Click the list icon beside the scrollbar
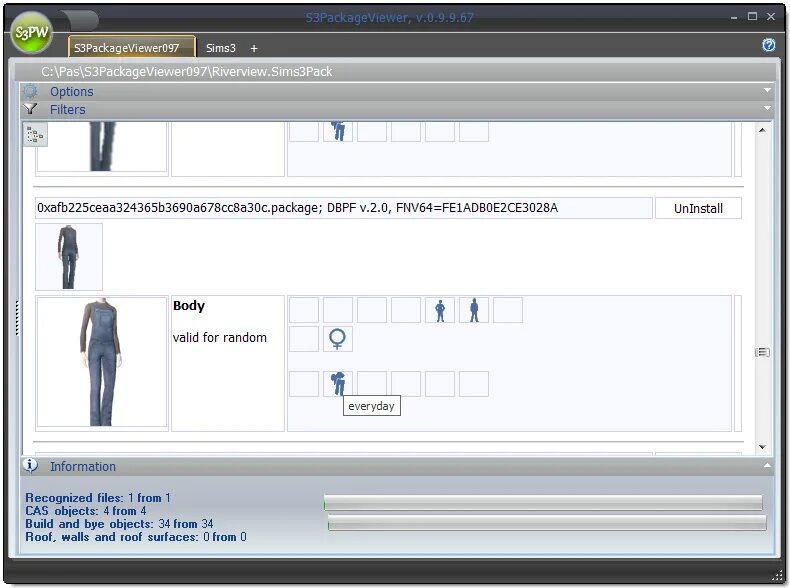Viewport: 790px width, 588px height. click(x=762, y=352)
